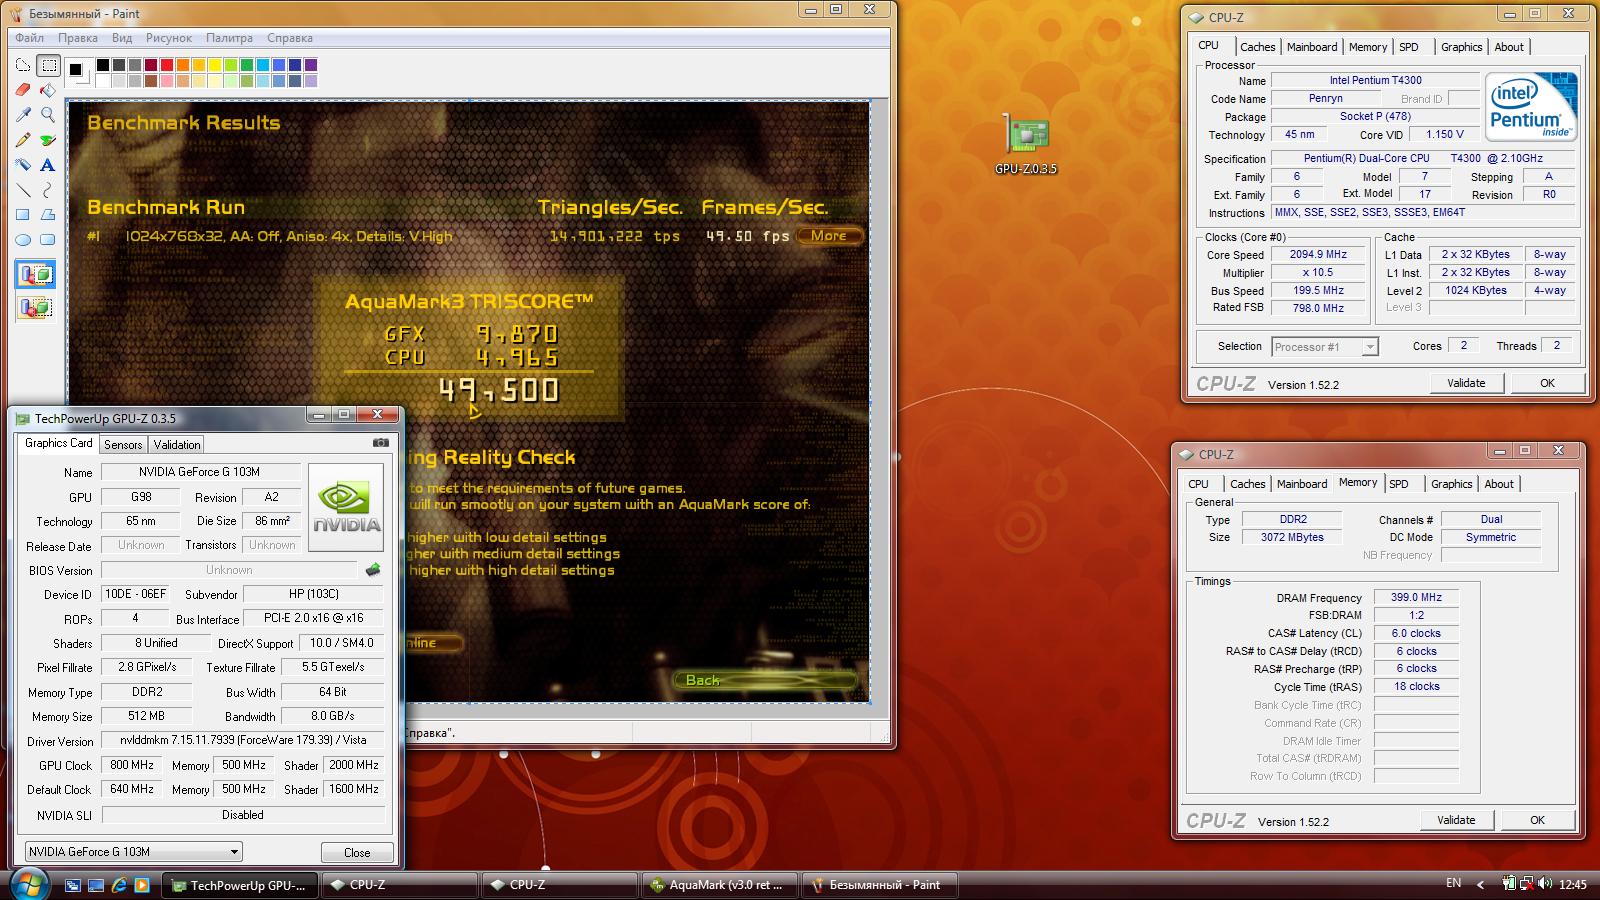Click the Close button in GPU-Z

357,853
